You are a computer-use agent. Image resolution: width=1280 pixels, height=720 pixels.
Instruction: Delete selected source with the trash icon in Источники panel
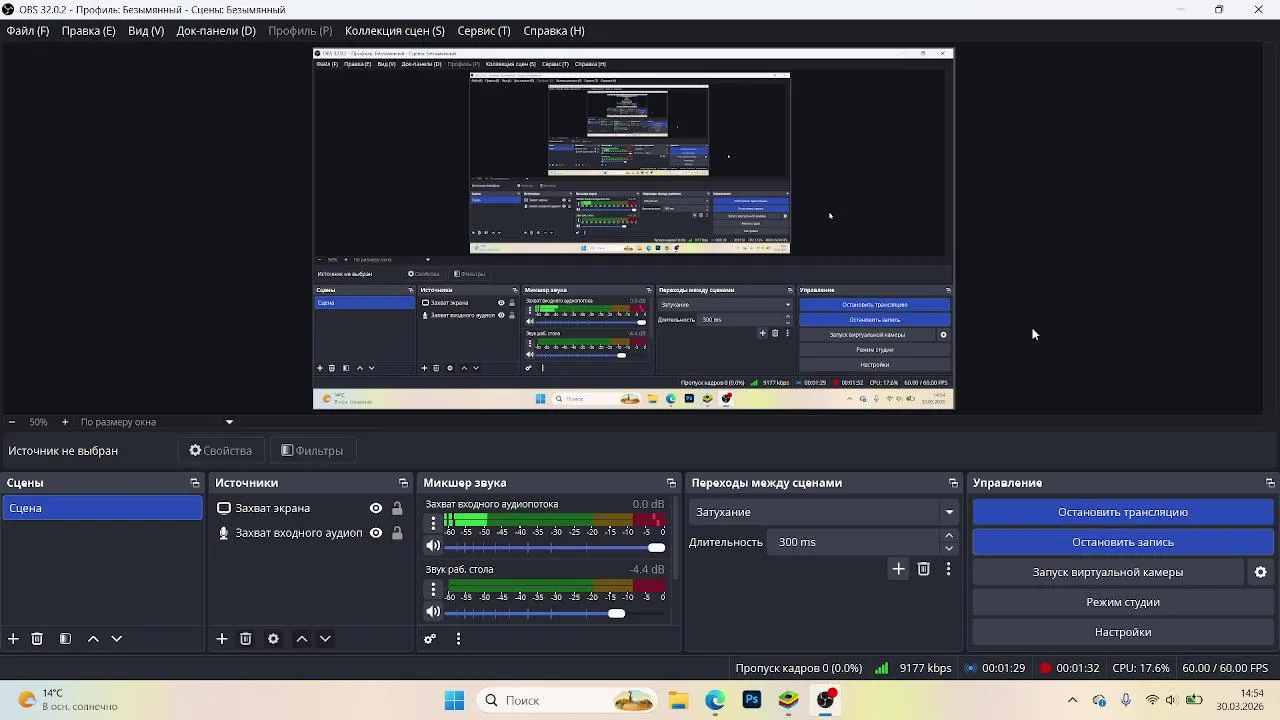(x=246, y=639)
